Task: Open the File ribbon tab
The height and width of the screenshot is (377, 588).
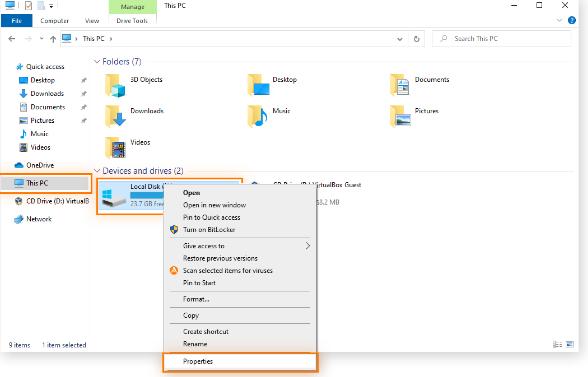Action: pyautogui.click(x=16, y=21)
